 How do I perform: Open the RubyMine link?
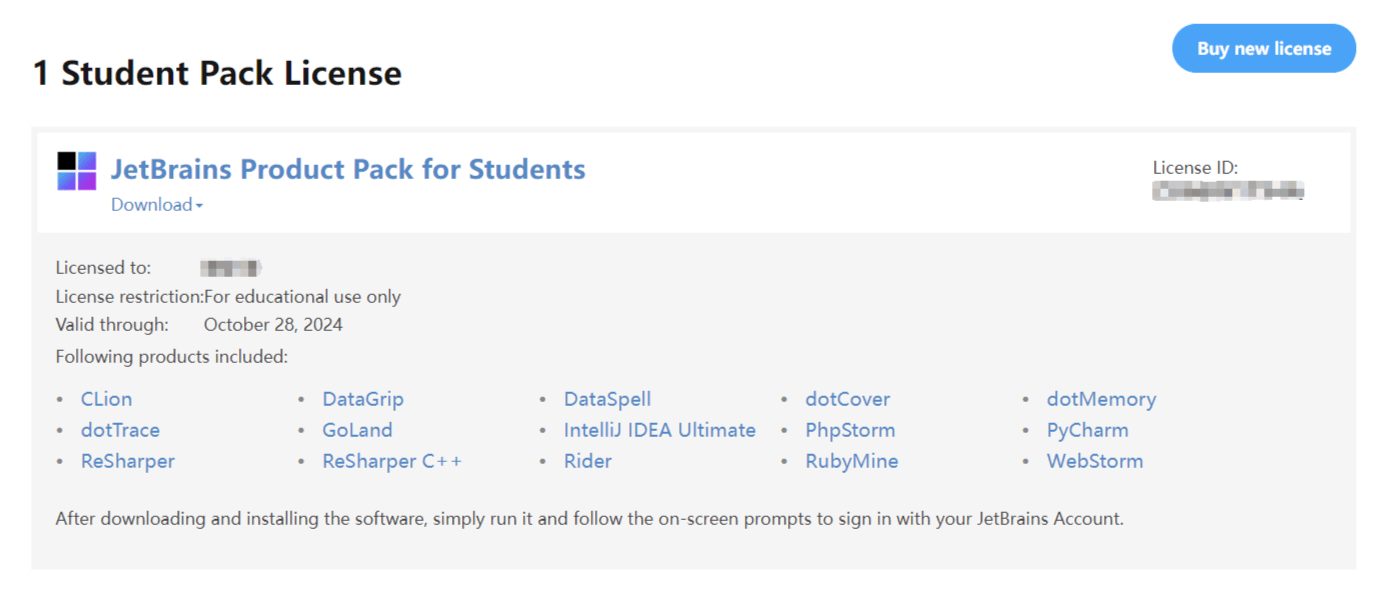click(x=852, y=461)
